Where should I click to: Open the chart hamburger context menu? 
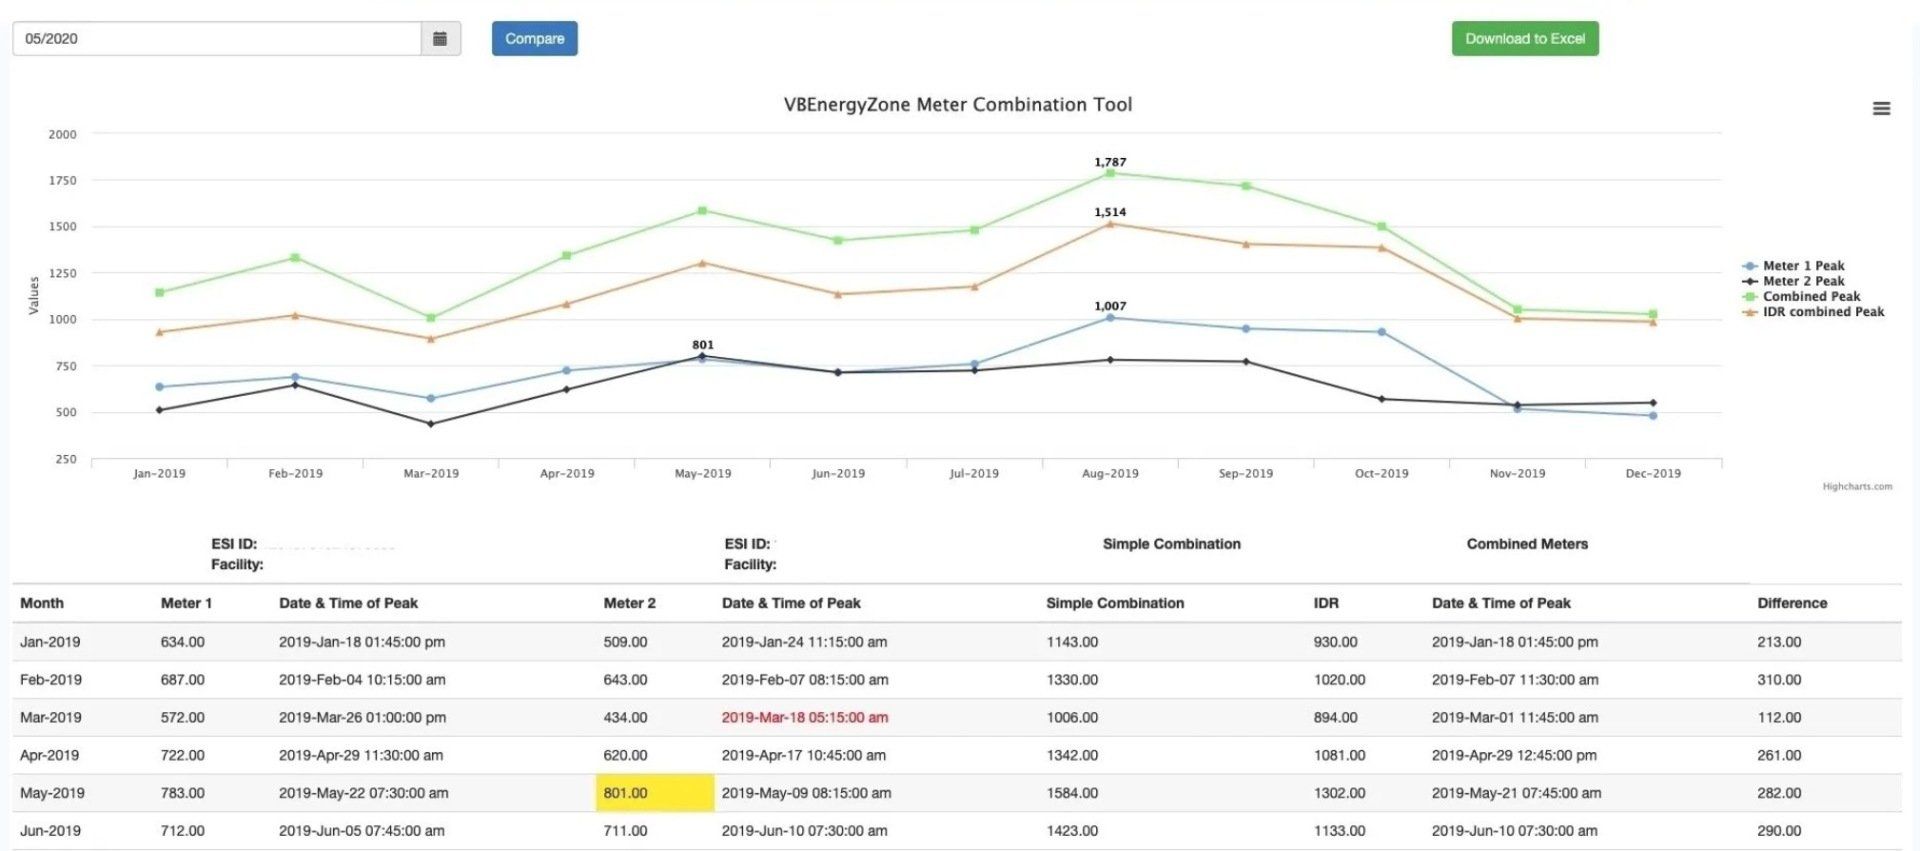point(1881,109)
